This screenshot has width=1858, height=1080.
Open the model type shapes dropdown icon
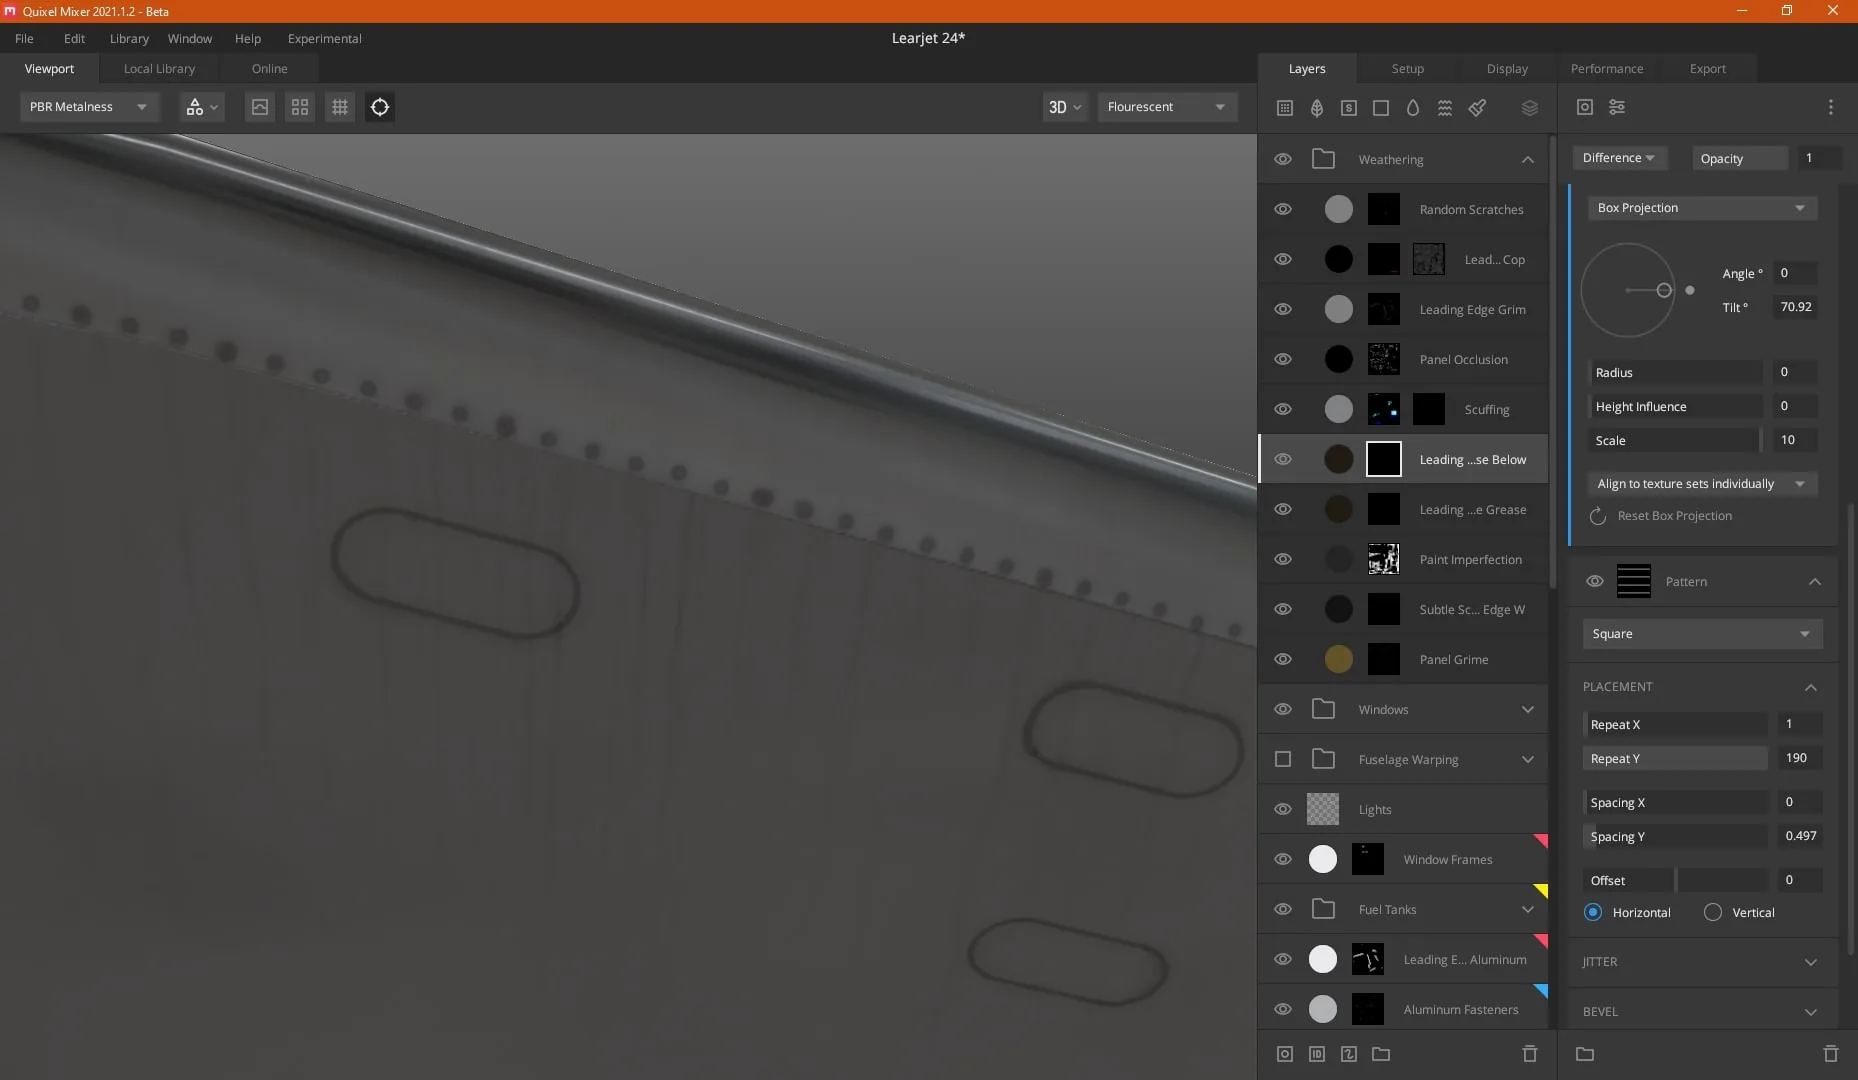[202, 107]
